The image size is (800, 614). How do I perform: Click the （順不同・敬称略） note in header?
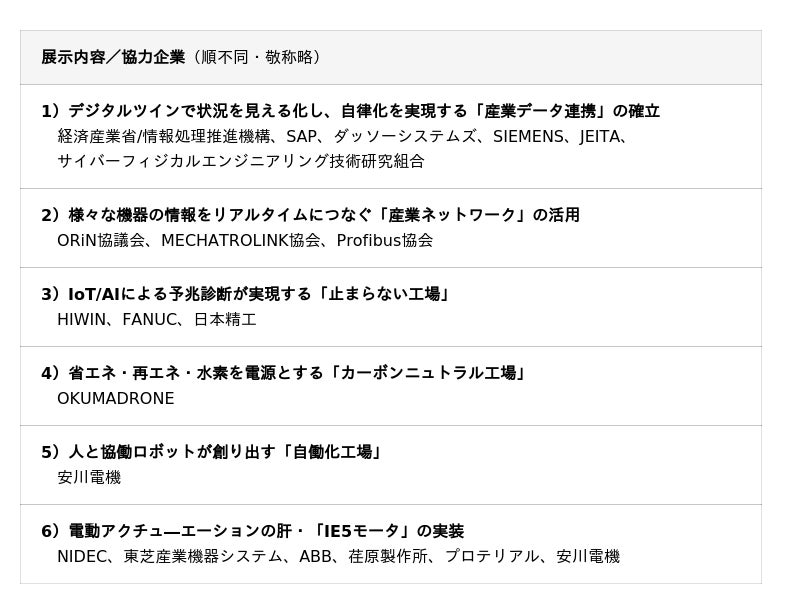(258, 57)
